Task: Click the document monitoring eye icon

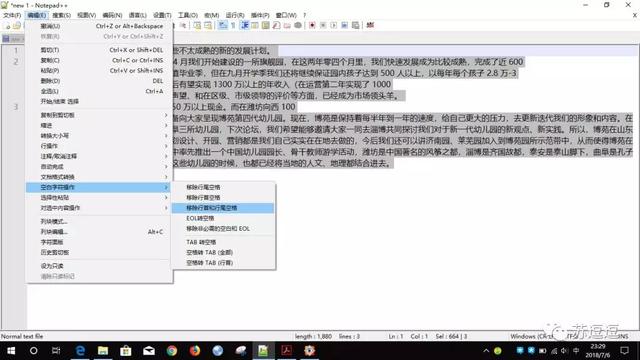Action: [x=298, y=25]
